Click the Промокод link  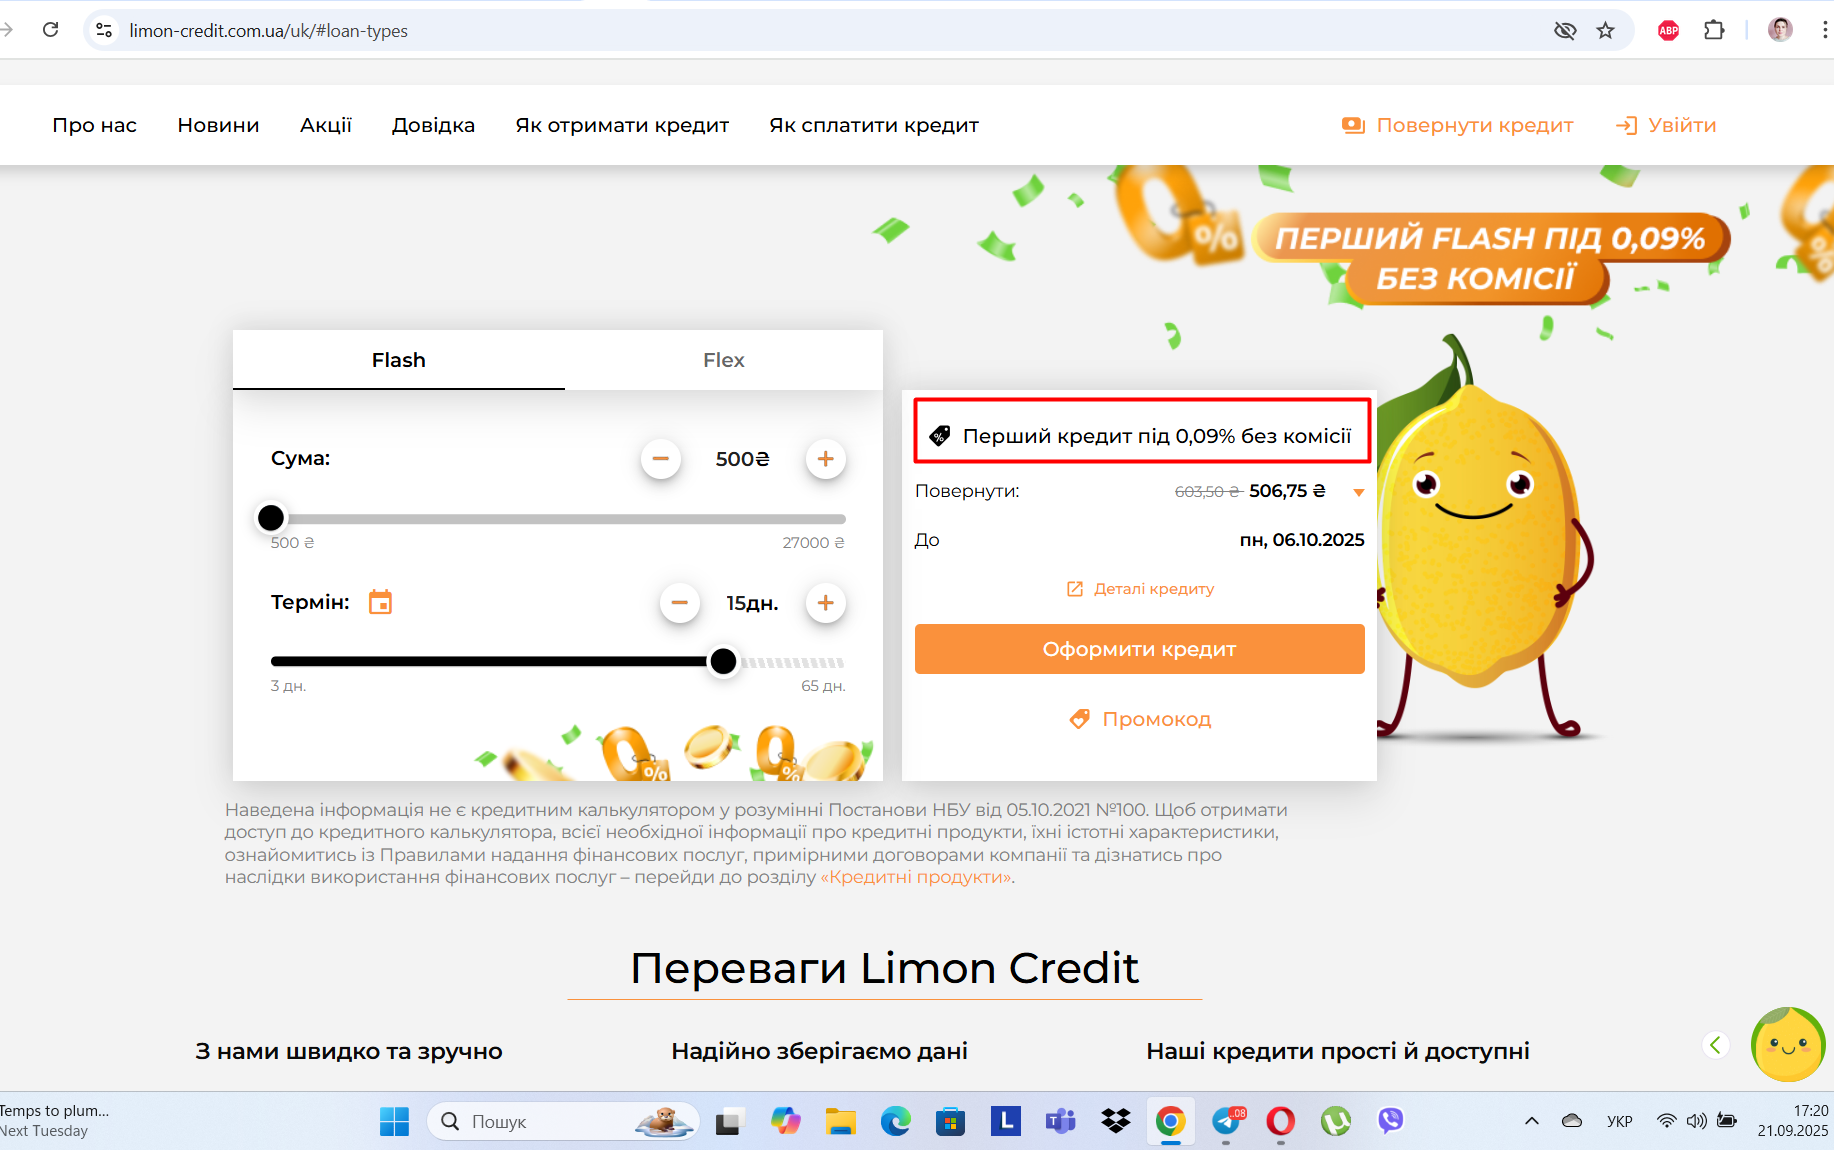(1141, 719)
